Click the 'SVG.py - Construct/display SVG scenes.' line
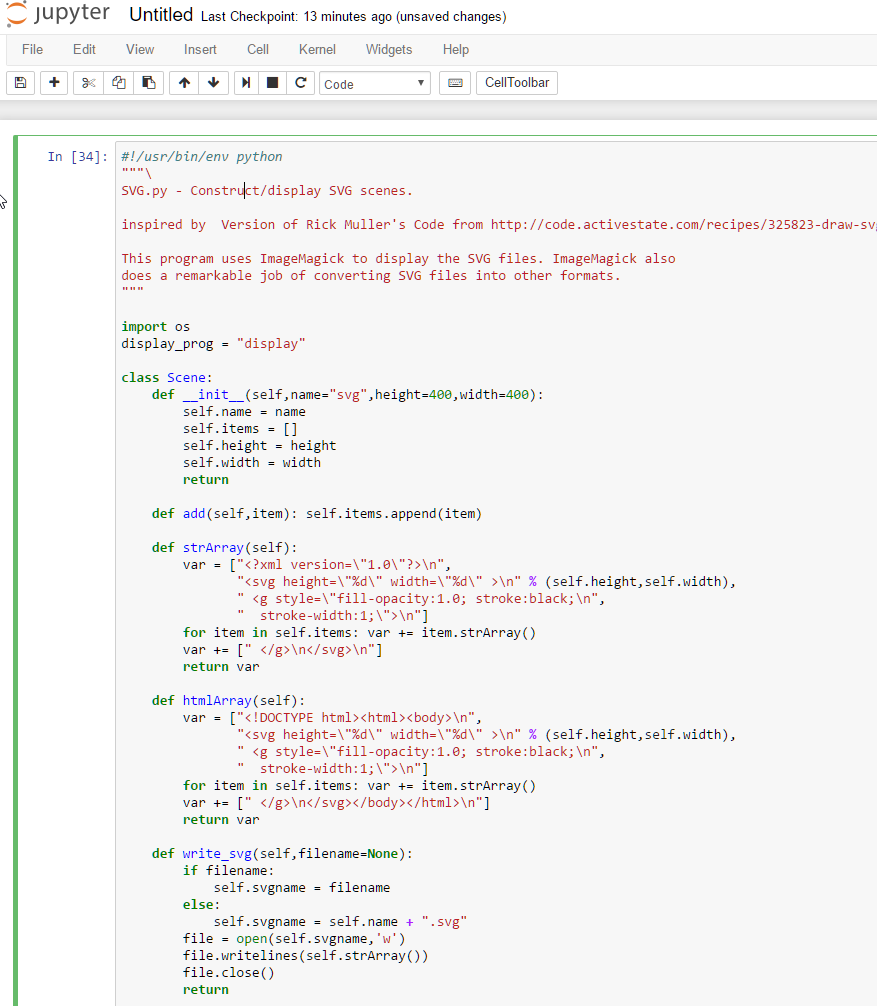Viewport: 877px width, 1006px height. click(267, 191)
